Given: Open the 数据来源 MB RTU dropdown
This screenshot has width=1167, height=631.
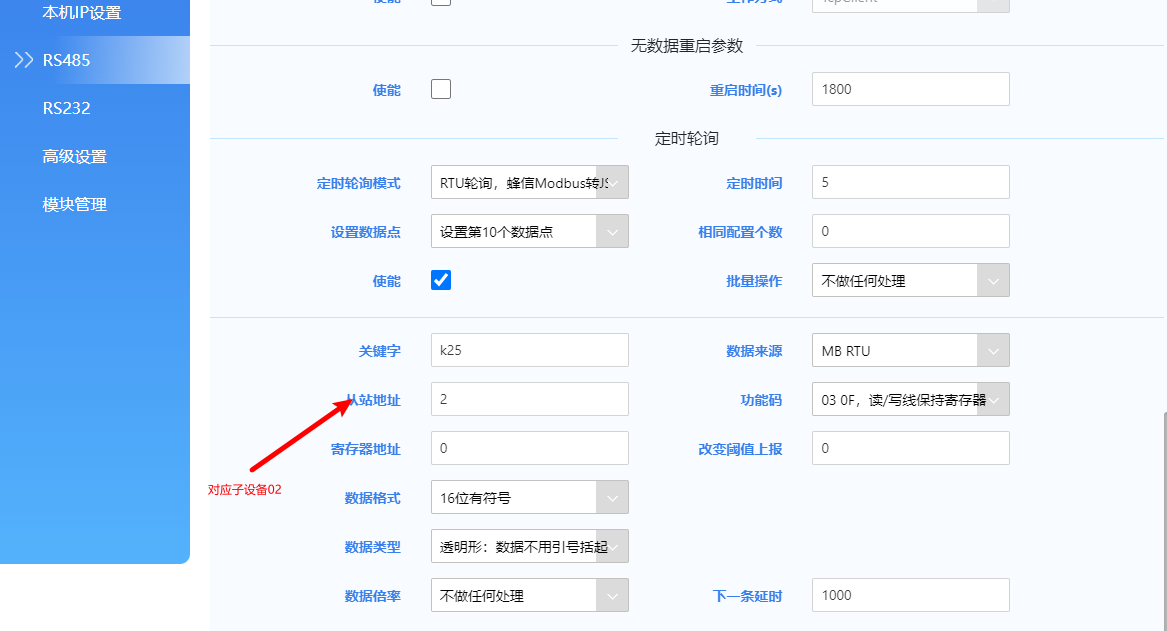Looking at the screenshot, I should [x=993, y=351].
